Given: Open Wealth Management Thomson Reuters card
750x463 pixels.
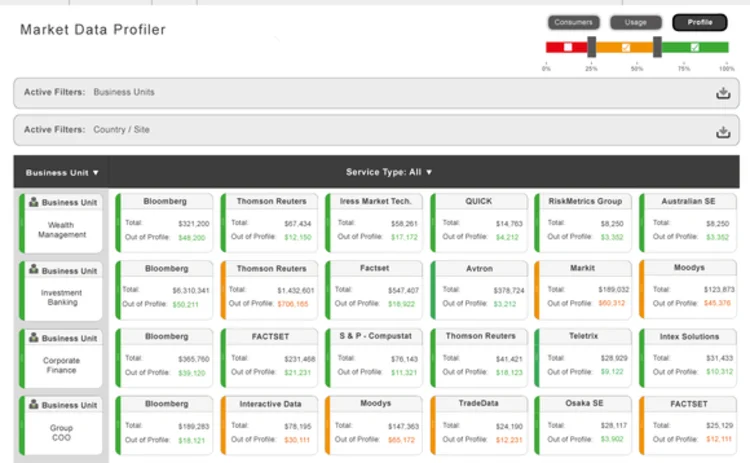Looking at the screenshot, I should [270, 222].
